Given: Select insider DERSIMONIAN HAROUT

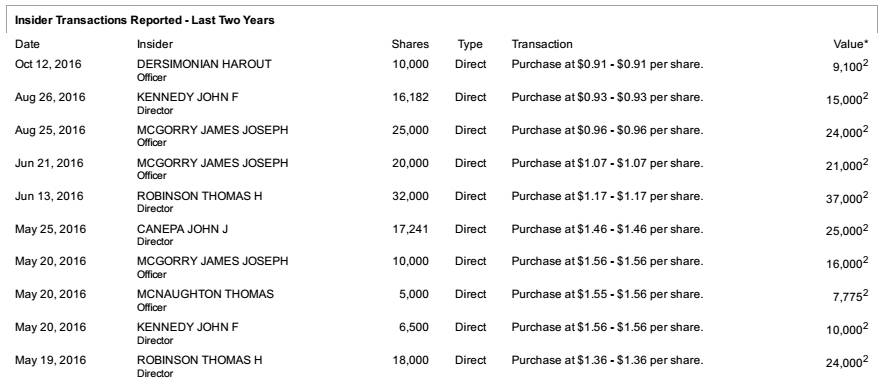Looking at the screenshot, I should tap(204, 64).
